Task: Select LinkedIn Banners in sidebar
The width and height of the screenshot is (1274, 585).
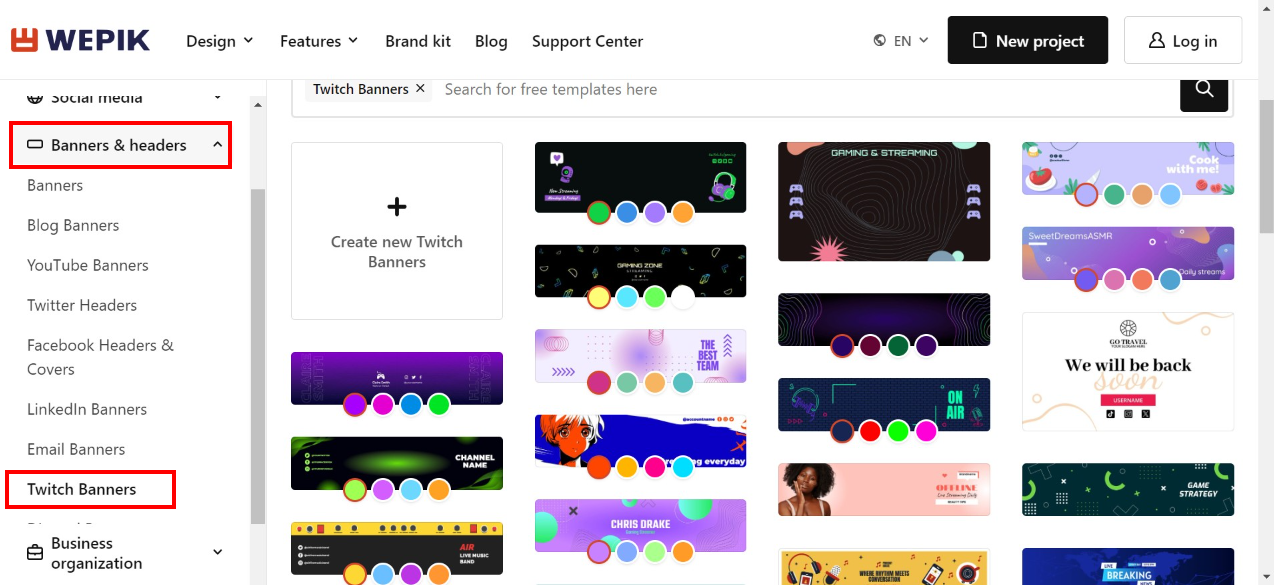Action: coord(87,409)
